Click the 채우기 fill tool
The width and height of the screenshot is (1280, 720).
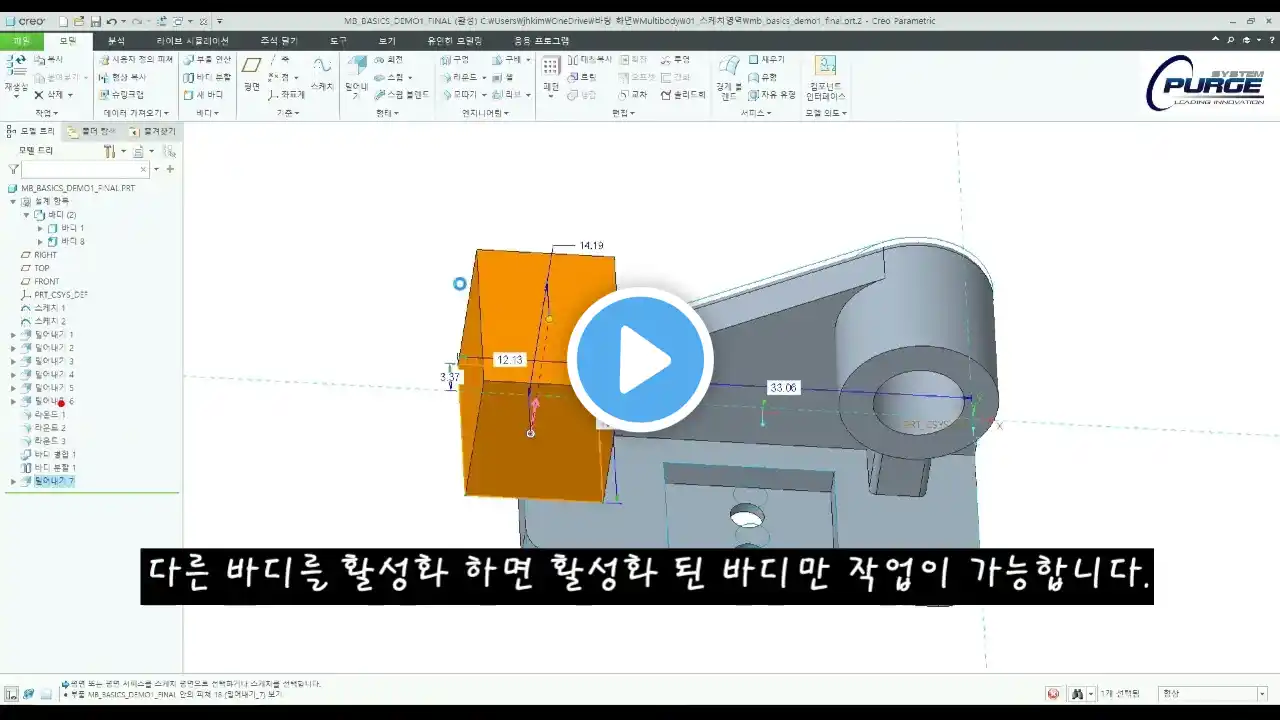(767, 60)
